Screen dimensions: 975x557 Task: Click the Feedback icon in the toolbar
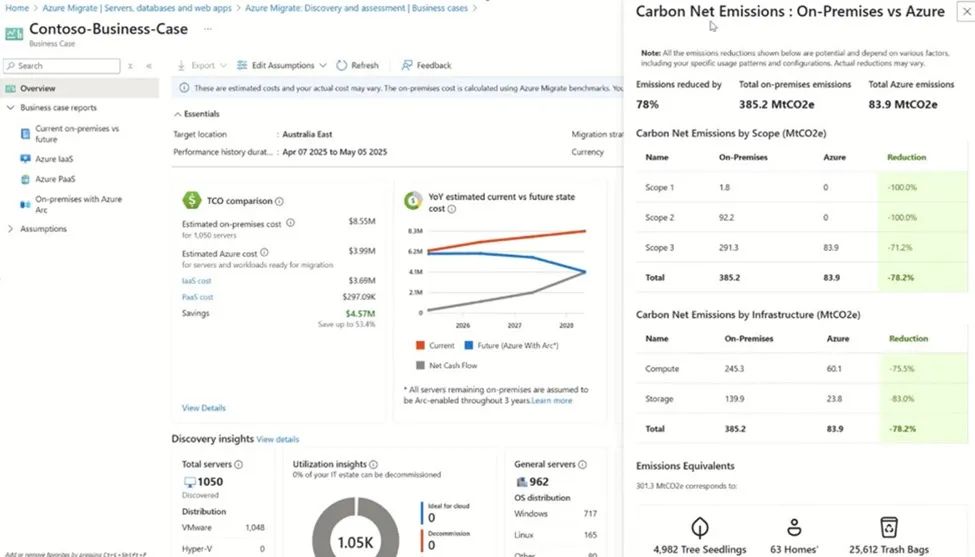407,66
